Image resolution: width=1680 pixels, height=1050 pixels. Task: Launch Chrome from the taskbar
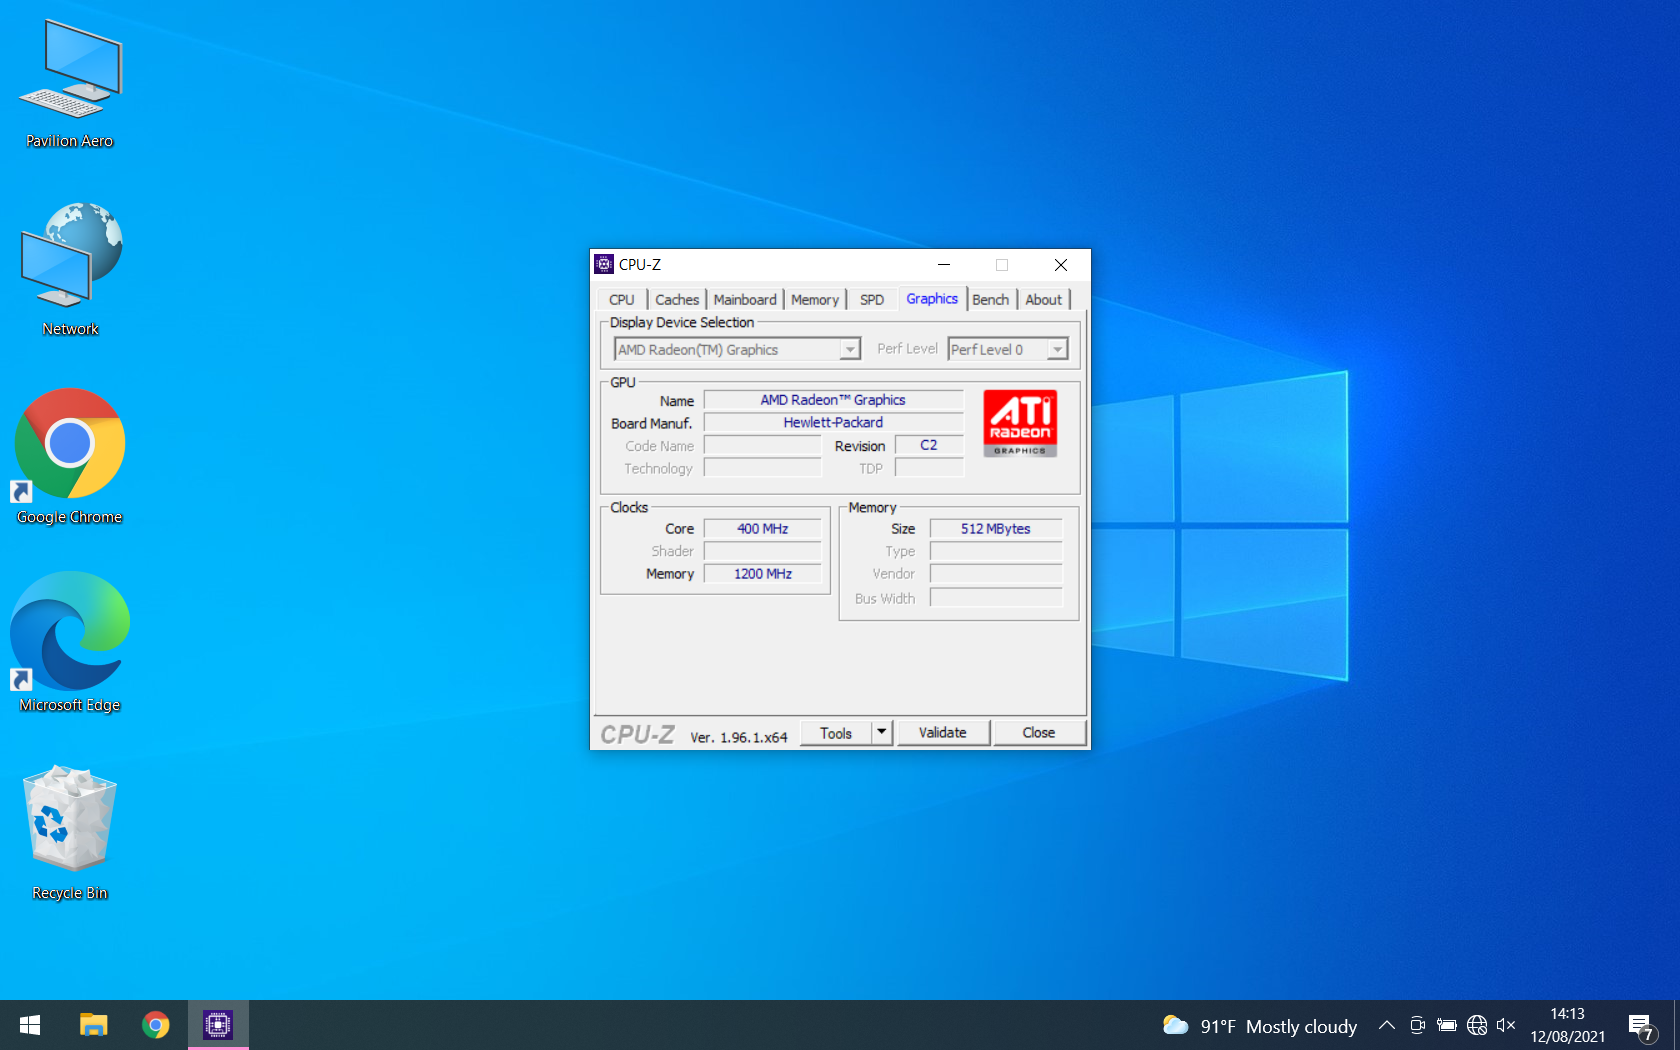[x=155, y=1025]
